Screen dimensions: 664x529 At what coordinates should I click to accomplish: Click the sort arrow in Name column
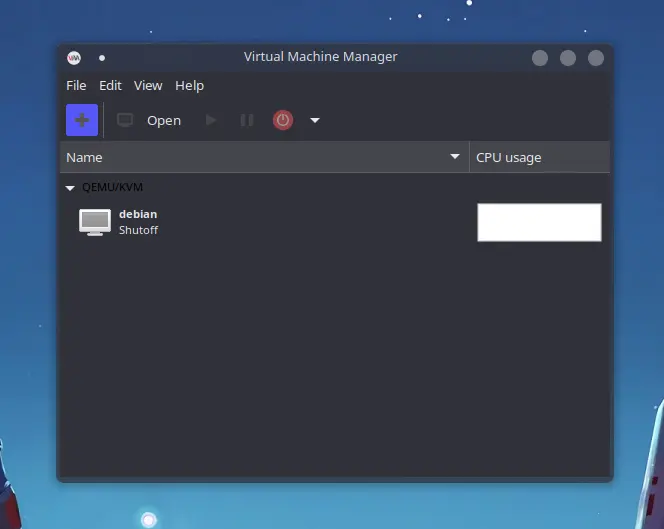tap(455, 157)
